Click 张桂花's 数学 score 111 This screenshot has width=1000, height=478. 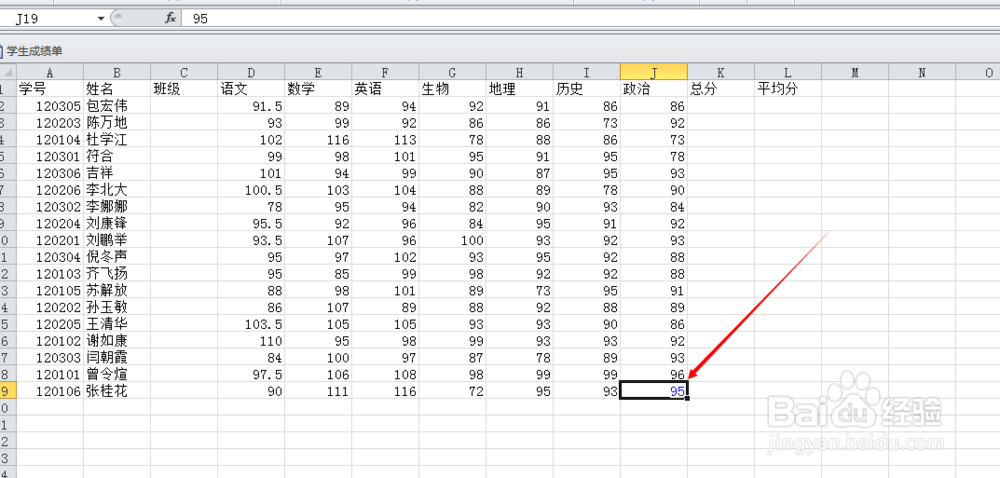318,391
